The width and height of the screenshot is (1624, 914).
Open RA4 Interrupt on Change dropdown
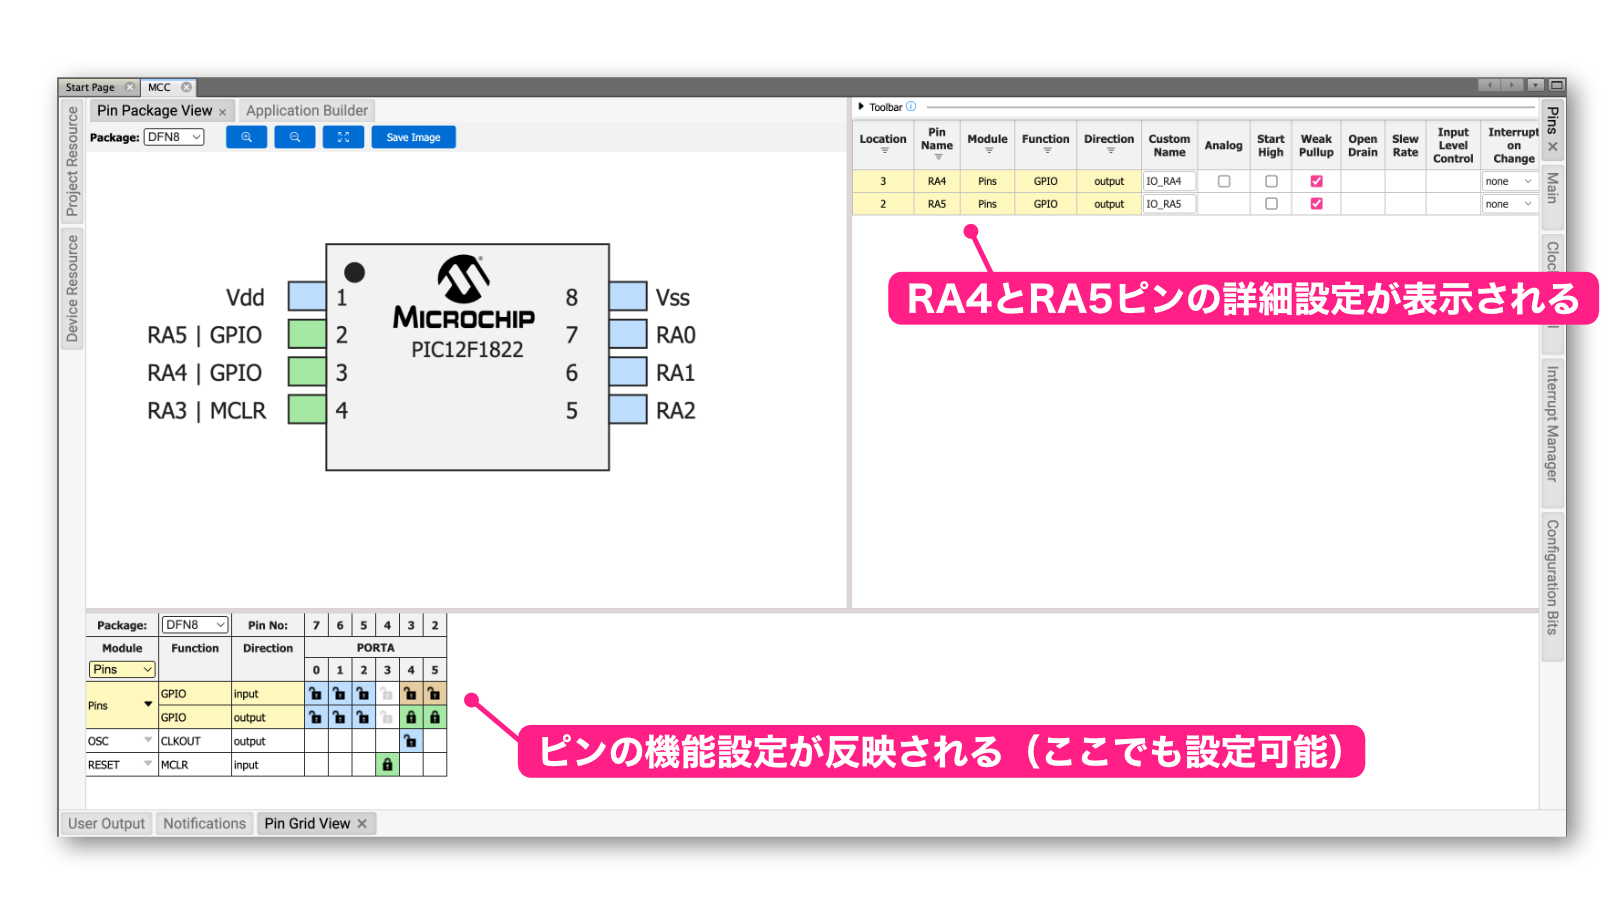point(1509,181)
